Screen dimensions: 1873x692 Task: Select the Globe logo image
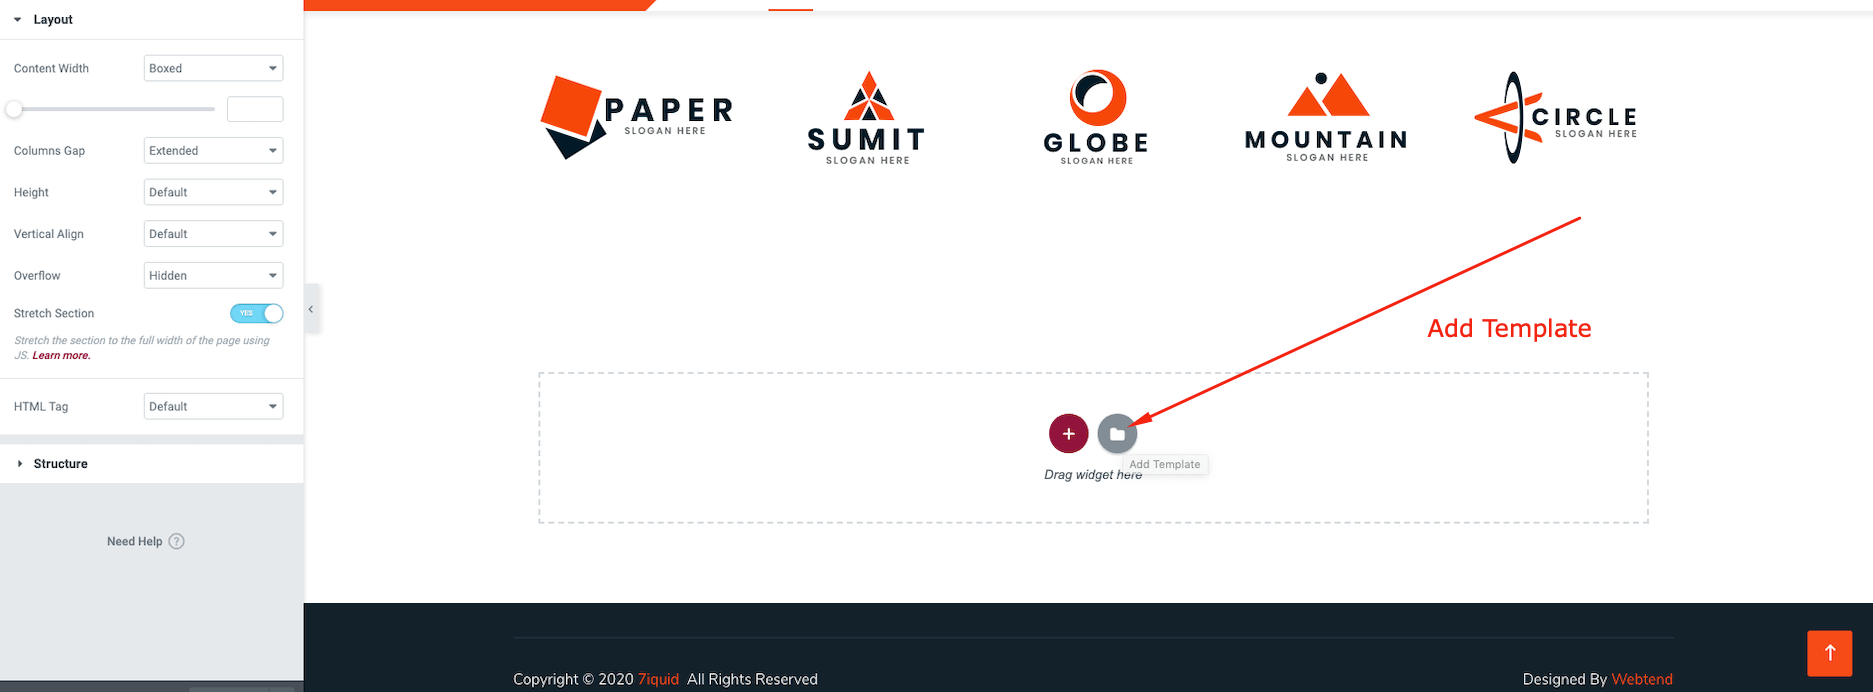tap(1096, 118)
